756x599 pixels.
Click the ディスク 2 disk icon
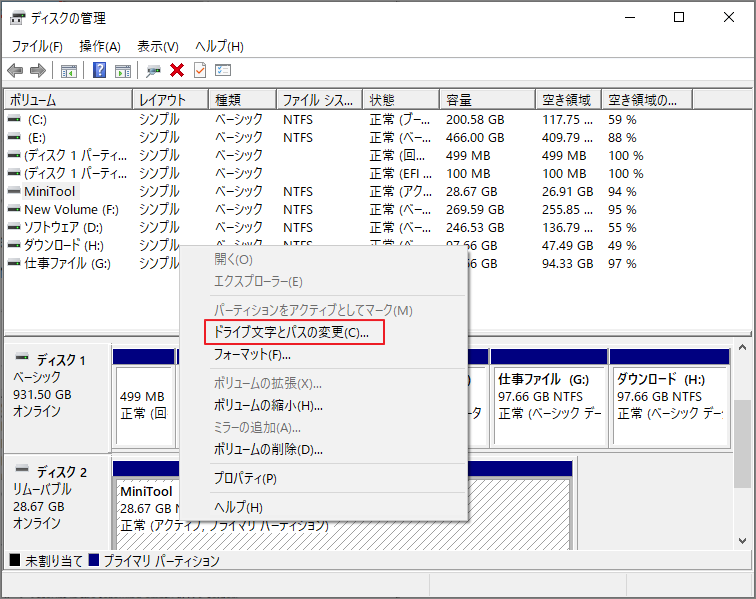(22, 469)
